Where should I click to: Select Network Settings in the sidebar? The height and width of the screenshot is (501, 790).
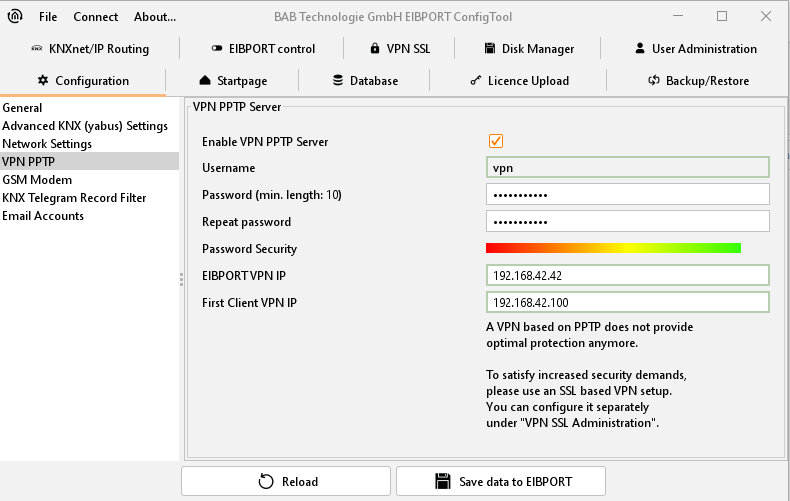click(47, 143)
